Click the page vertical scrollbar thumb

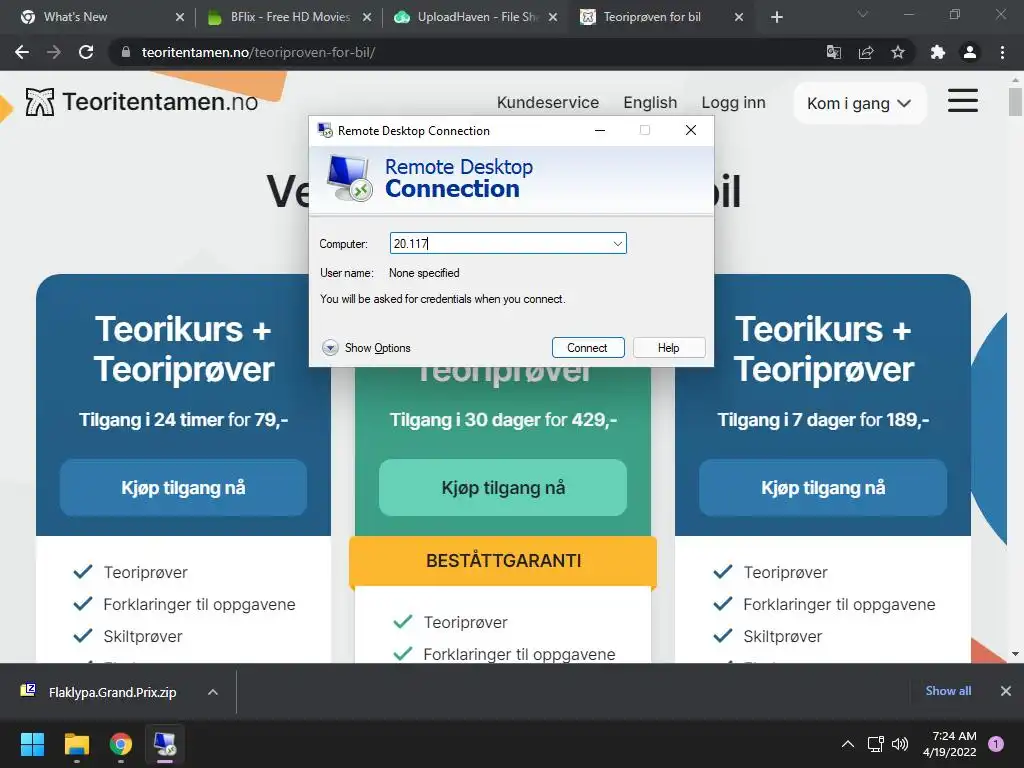click(x=1015, y=102)
